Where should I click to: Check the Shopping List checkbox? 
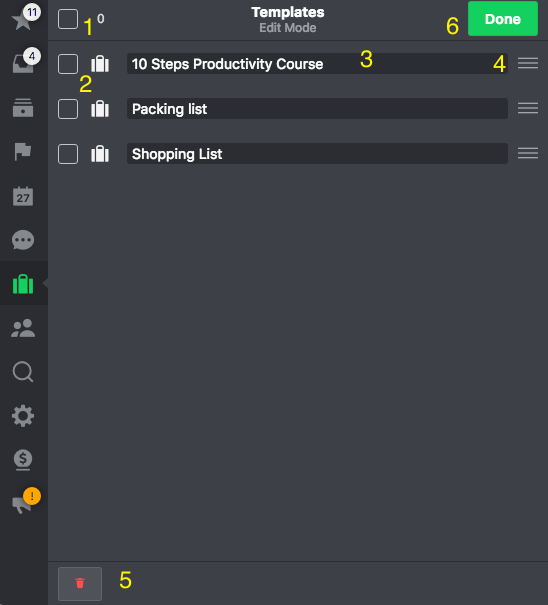coord(68,154)
